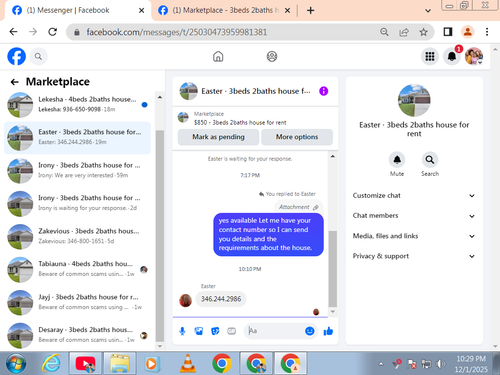This screenshot has width=500, height=375.
Task: Open the Attachment reply reference
Action: (298, 207)
